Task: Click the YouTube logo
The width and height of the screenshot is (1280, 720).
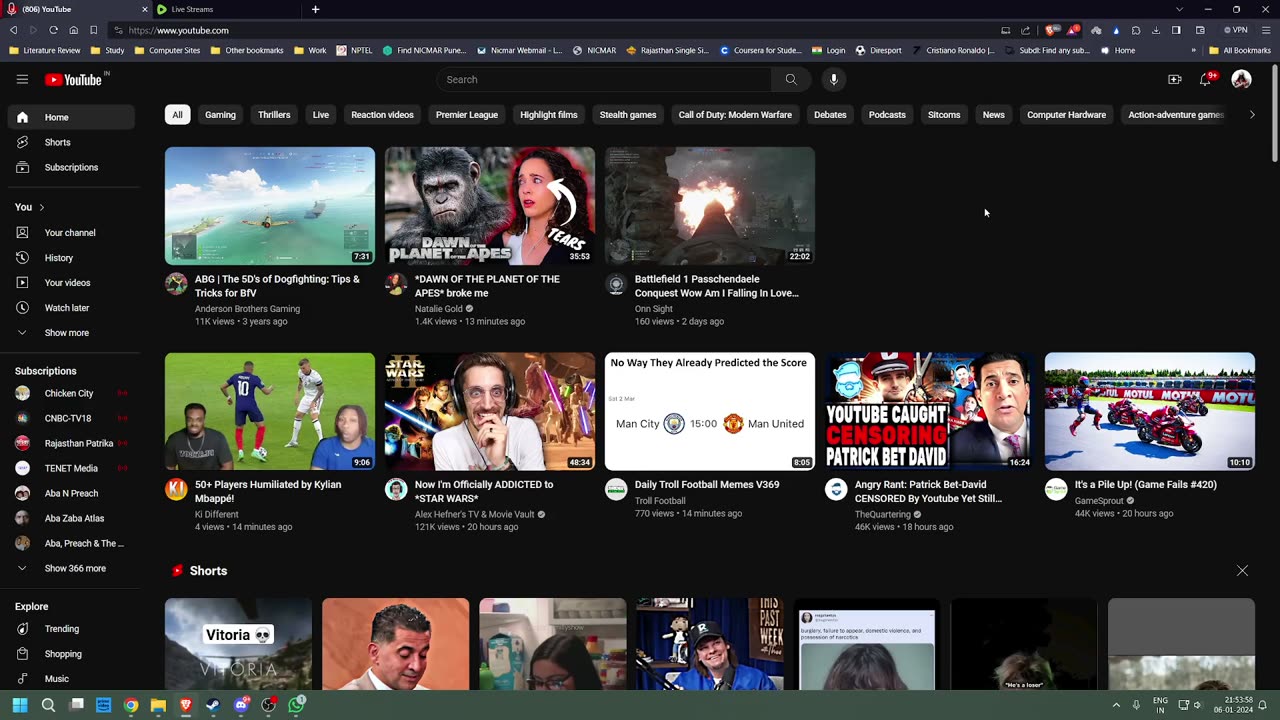Action: coord(76,79)
